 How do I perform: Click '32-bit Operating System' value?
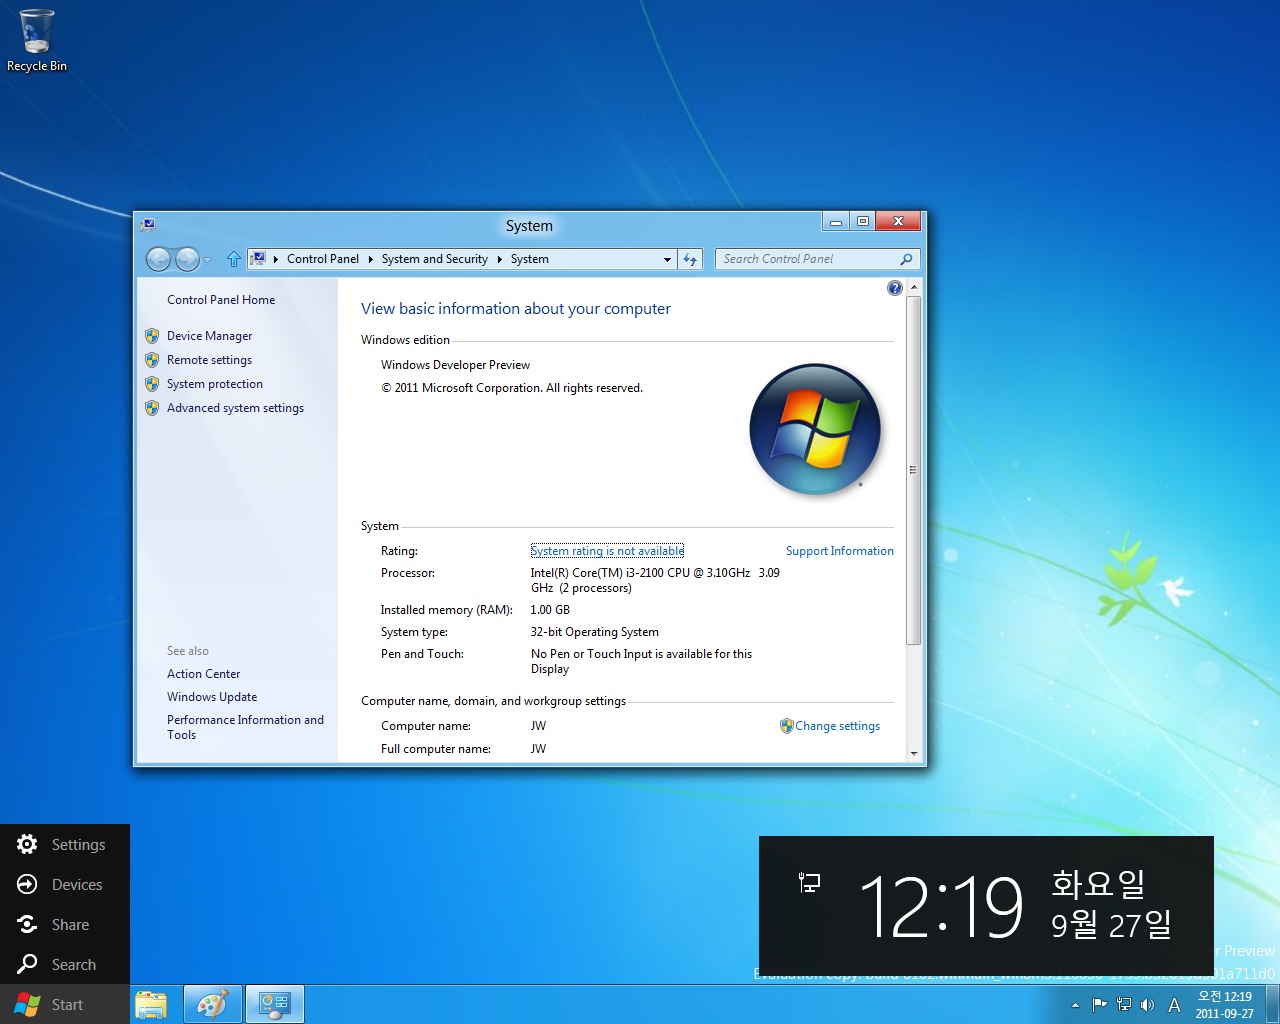pyautogui.click(x=595, y=632)
